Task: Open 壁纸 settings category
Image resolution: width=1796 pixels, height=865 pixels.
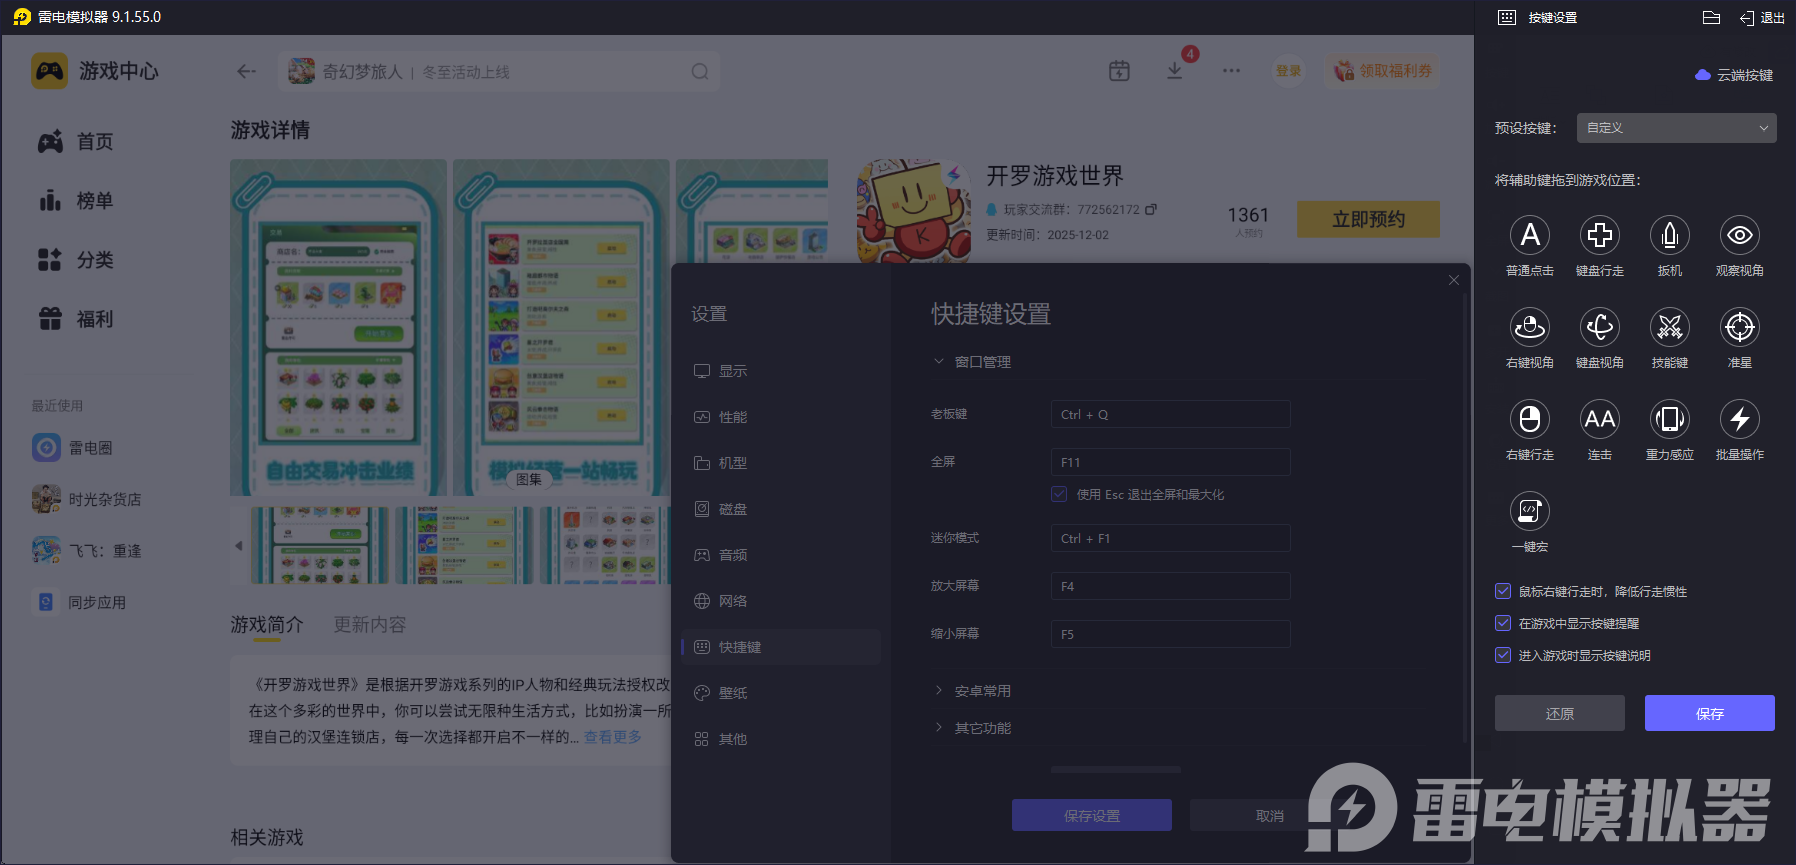Action: (x=781, y=693)
